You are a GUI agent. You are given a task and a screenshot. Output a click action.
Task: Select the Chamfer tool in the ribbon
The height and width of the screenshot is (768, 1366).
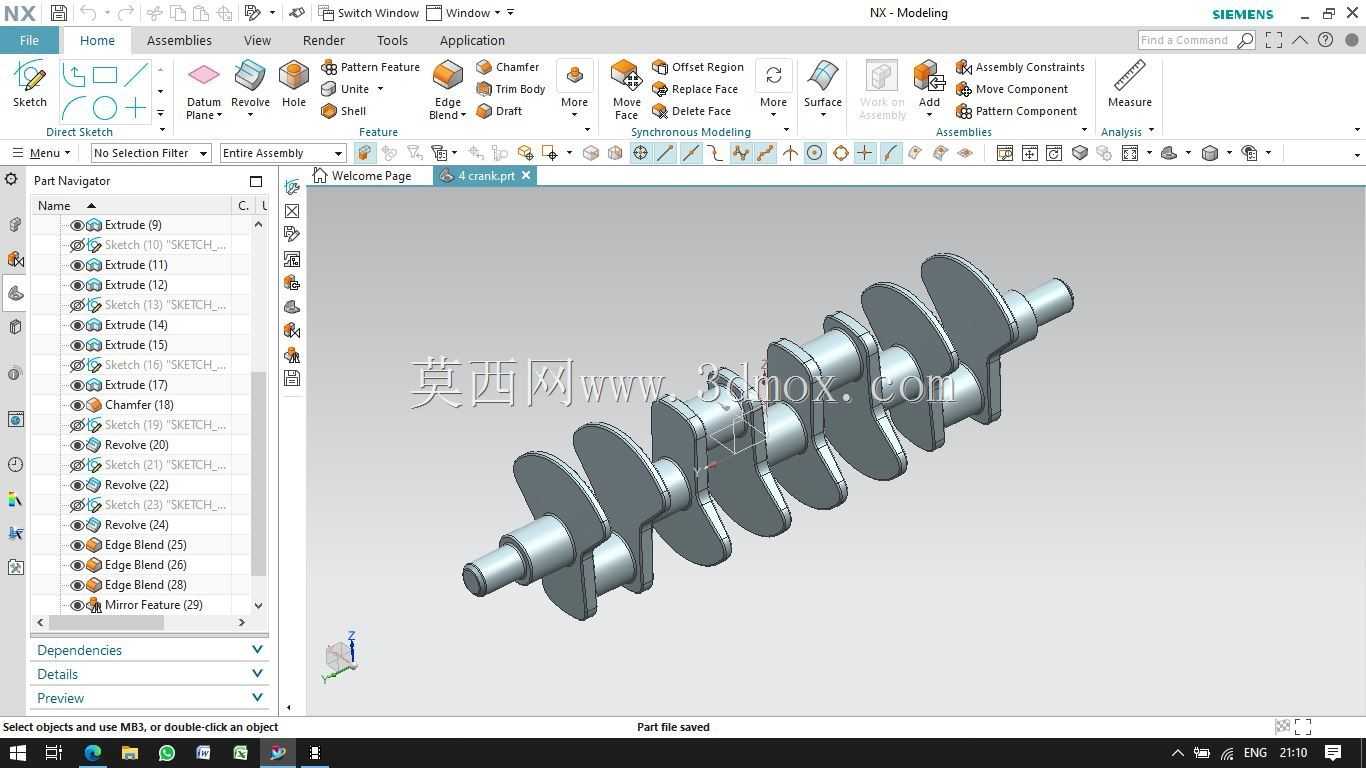tap(508, 67)
